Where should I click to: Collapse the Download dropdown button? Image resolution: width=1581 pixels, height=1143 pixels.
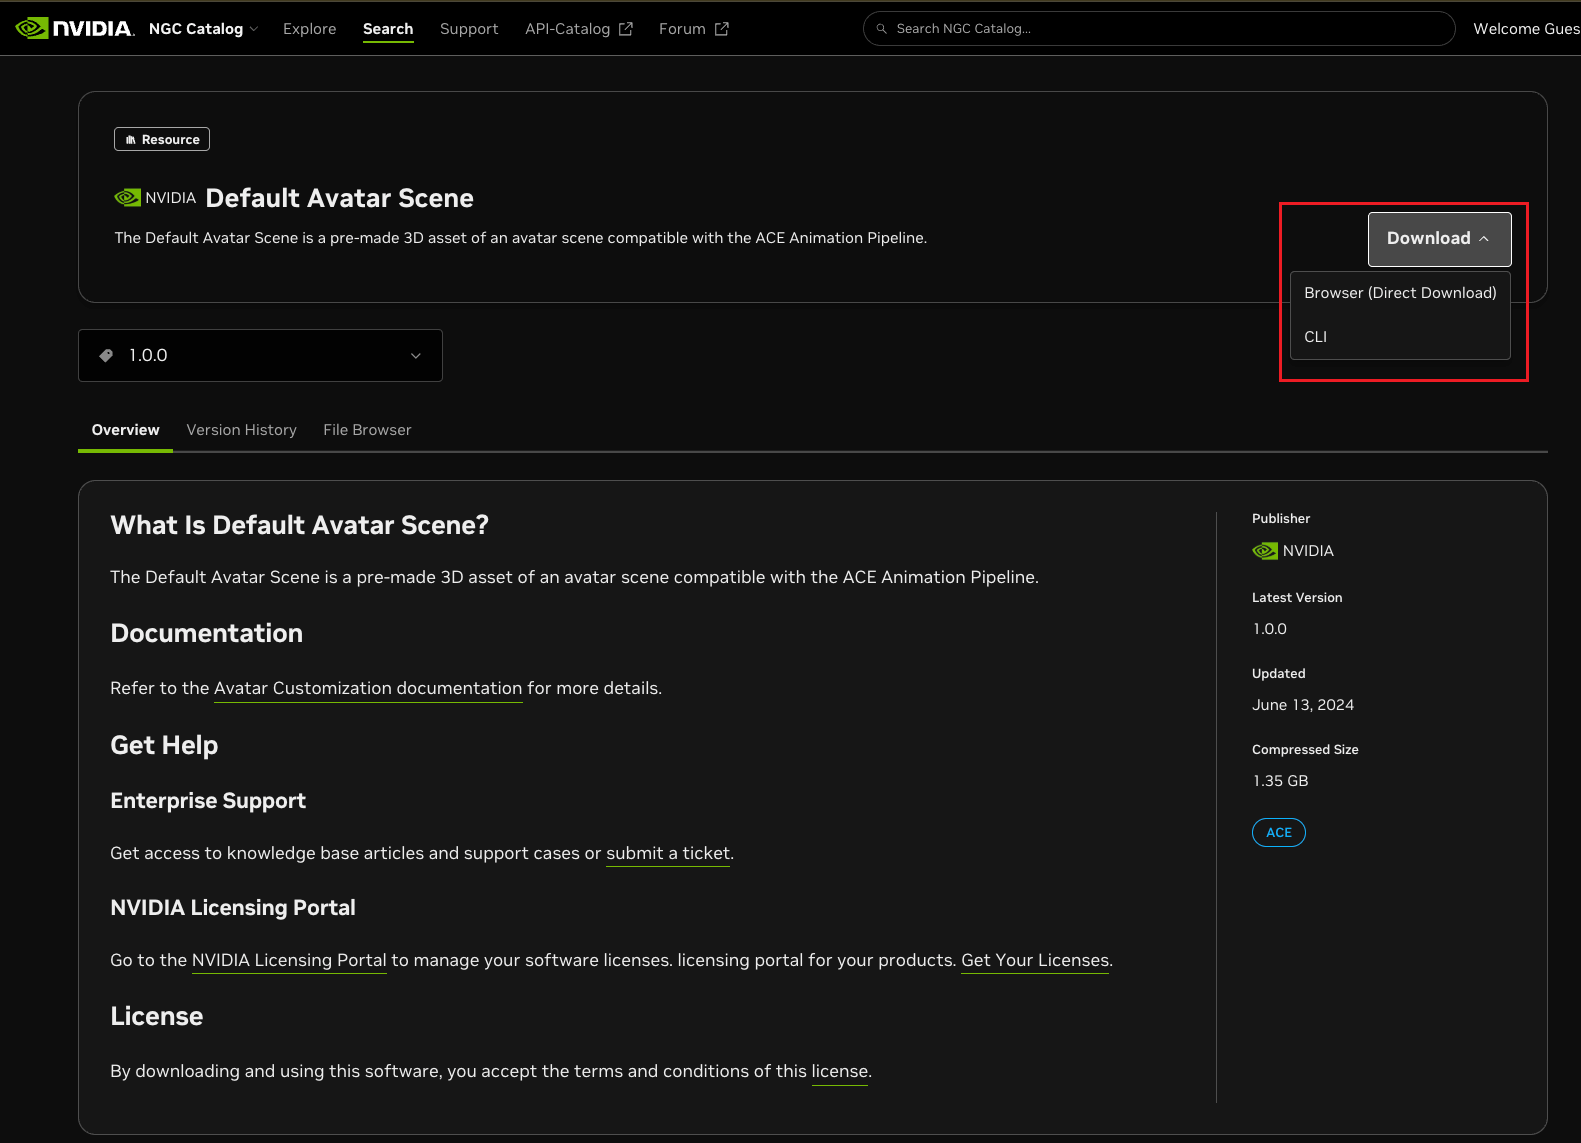click(x=1439, y=239)
